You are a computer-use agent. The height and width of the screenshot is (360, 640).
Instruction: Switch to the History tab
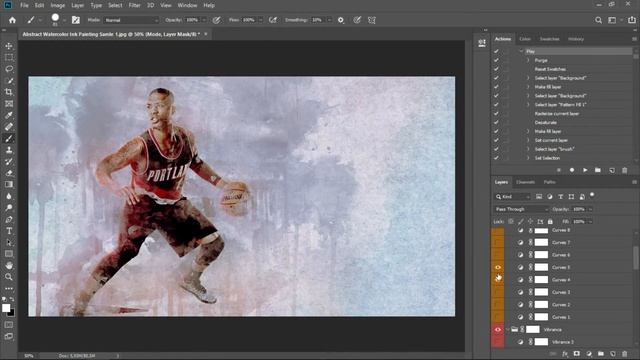576,39
